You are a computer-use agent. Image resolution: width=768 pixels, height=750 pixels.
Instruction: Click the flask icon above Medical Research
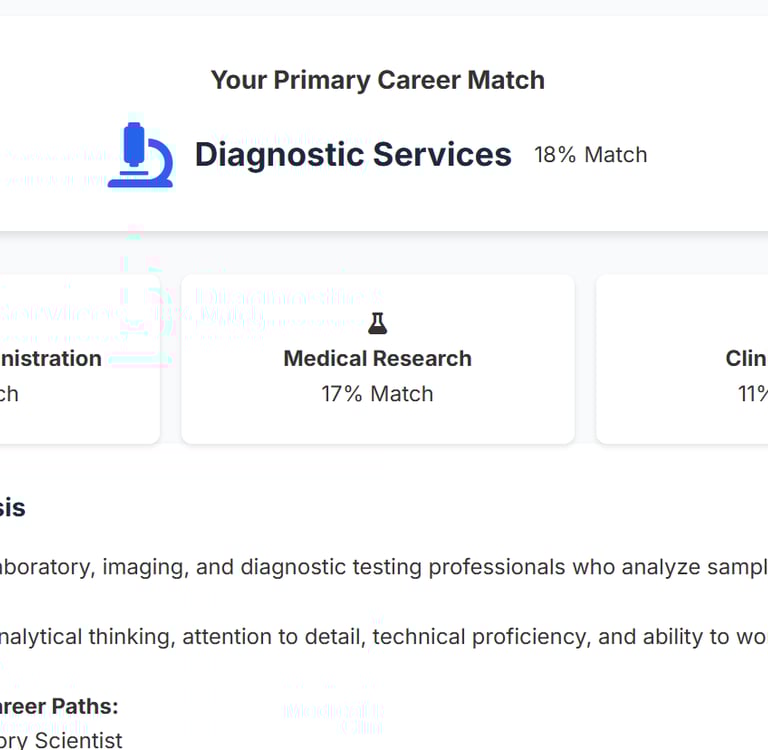click(377, 323)
